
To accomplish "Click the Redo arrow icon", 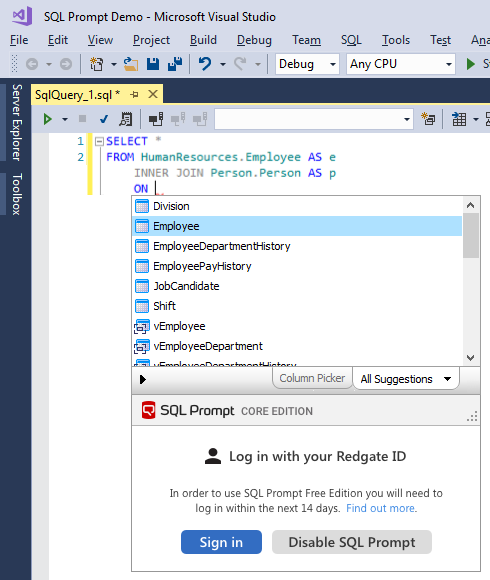I will pyautogui.click(x=240, y=64).
